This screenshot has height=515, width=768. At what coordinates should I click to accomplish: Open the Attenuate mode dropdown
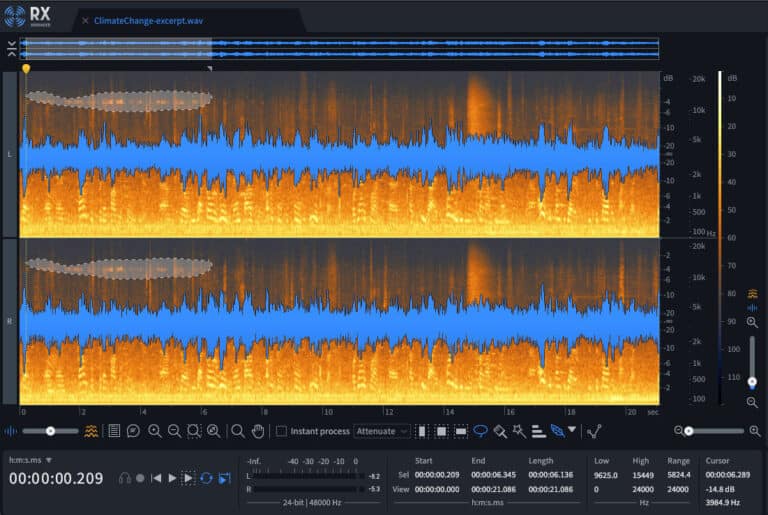coord(382,431)
